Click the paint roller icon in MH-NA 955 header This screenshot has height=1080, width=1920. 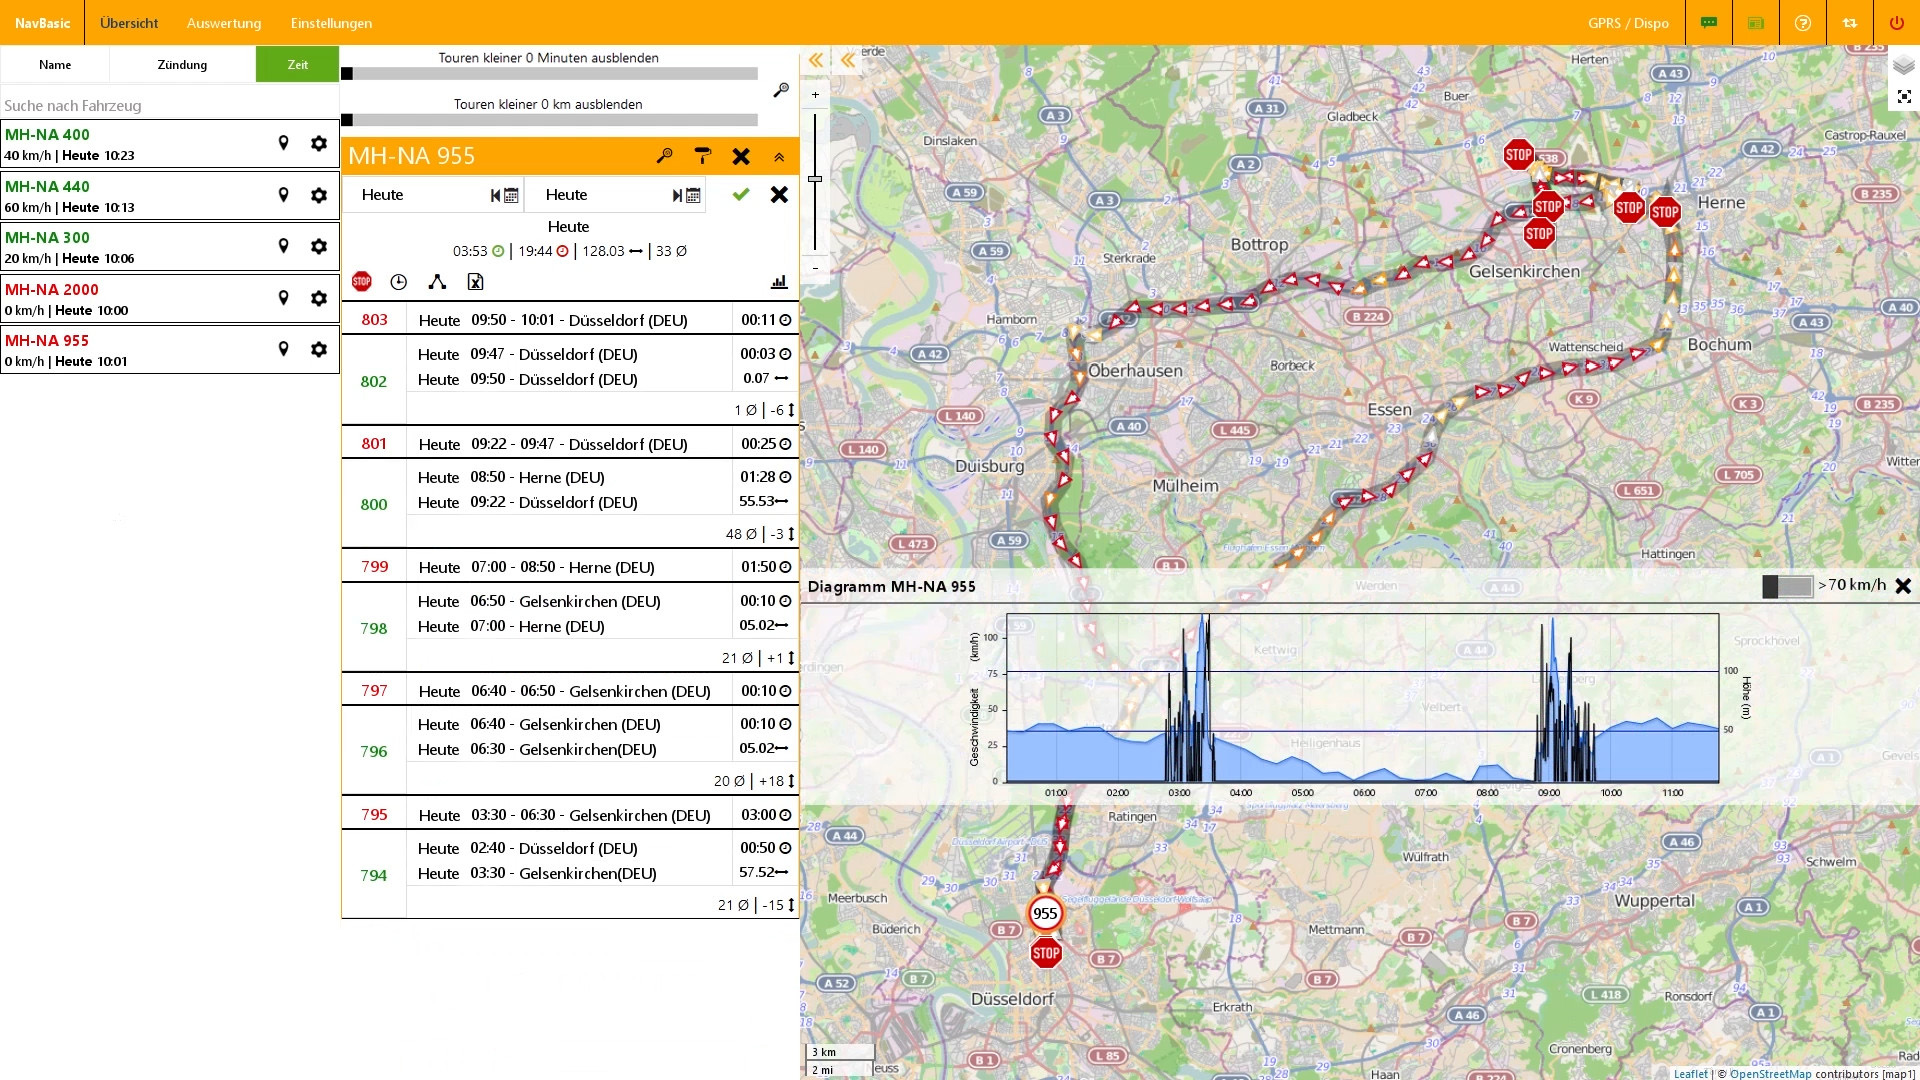pos(703,156)
